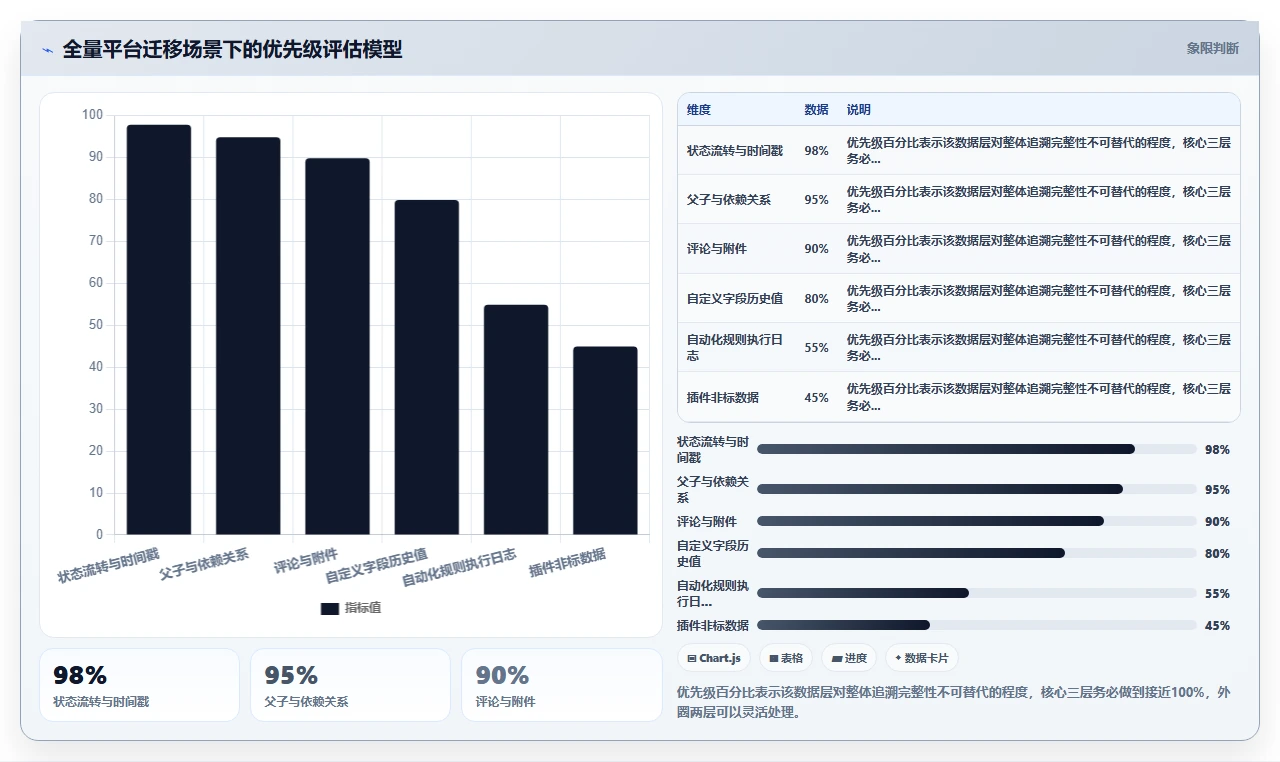The width and height of the screenshot is (1280, 762).
Task: Click the 象限判断 label in the header
Action: [x=1212, y=48]
